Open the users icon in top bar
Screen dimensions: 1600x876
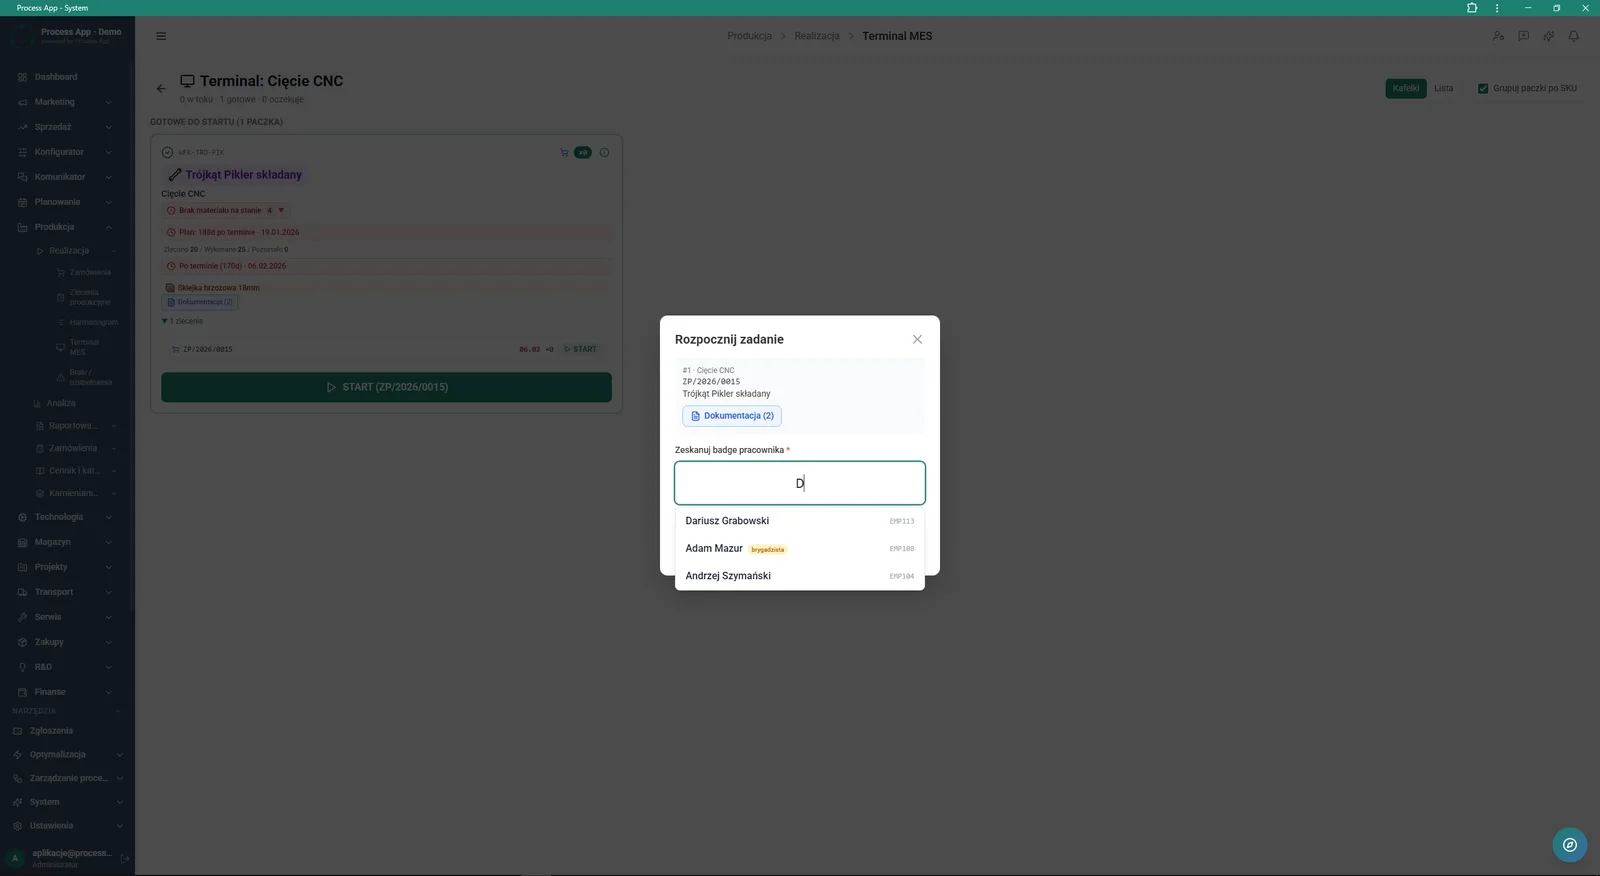click(x=1498, y=36)
